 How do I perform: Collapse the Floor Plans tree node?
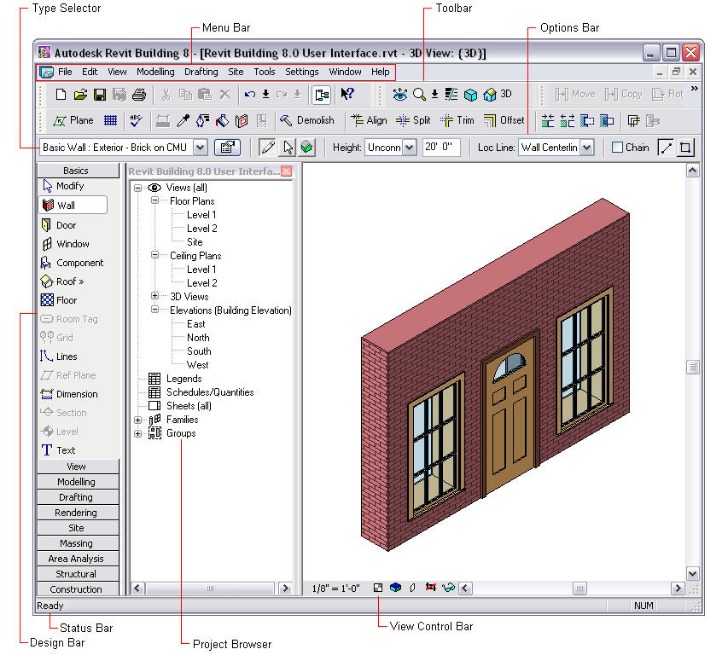(x=155, y=201)
